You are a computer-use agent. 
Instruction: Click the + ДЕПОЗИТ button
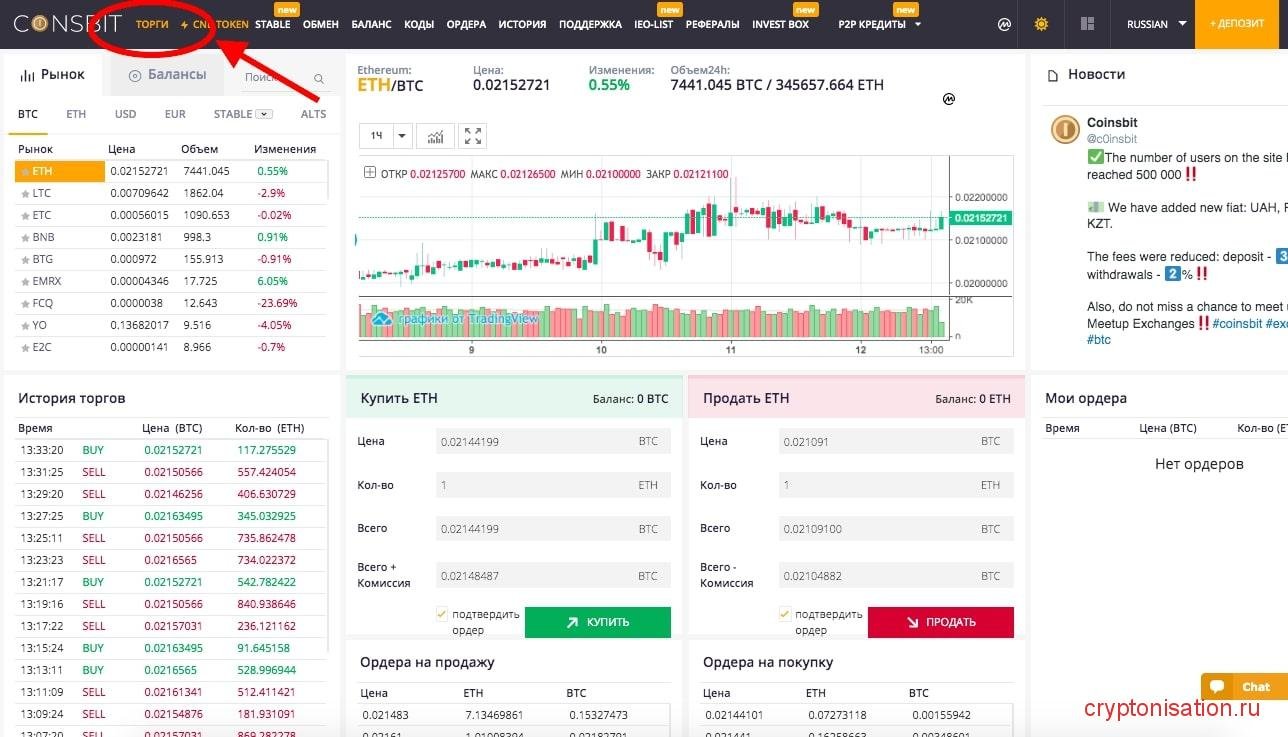click(x=1237, y=24)
